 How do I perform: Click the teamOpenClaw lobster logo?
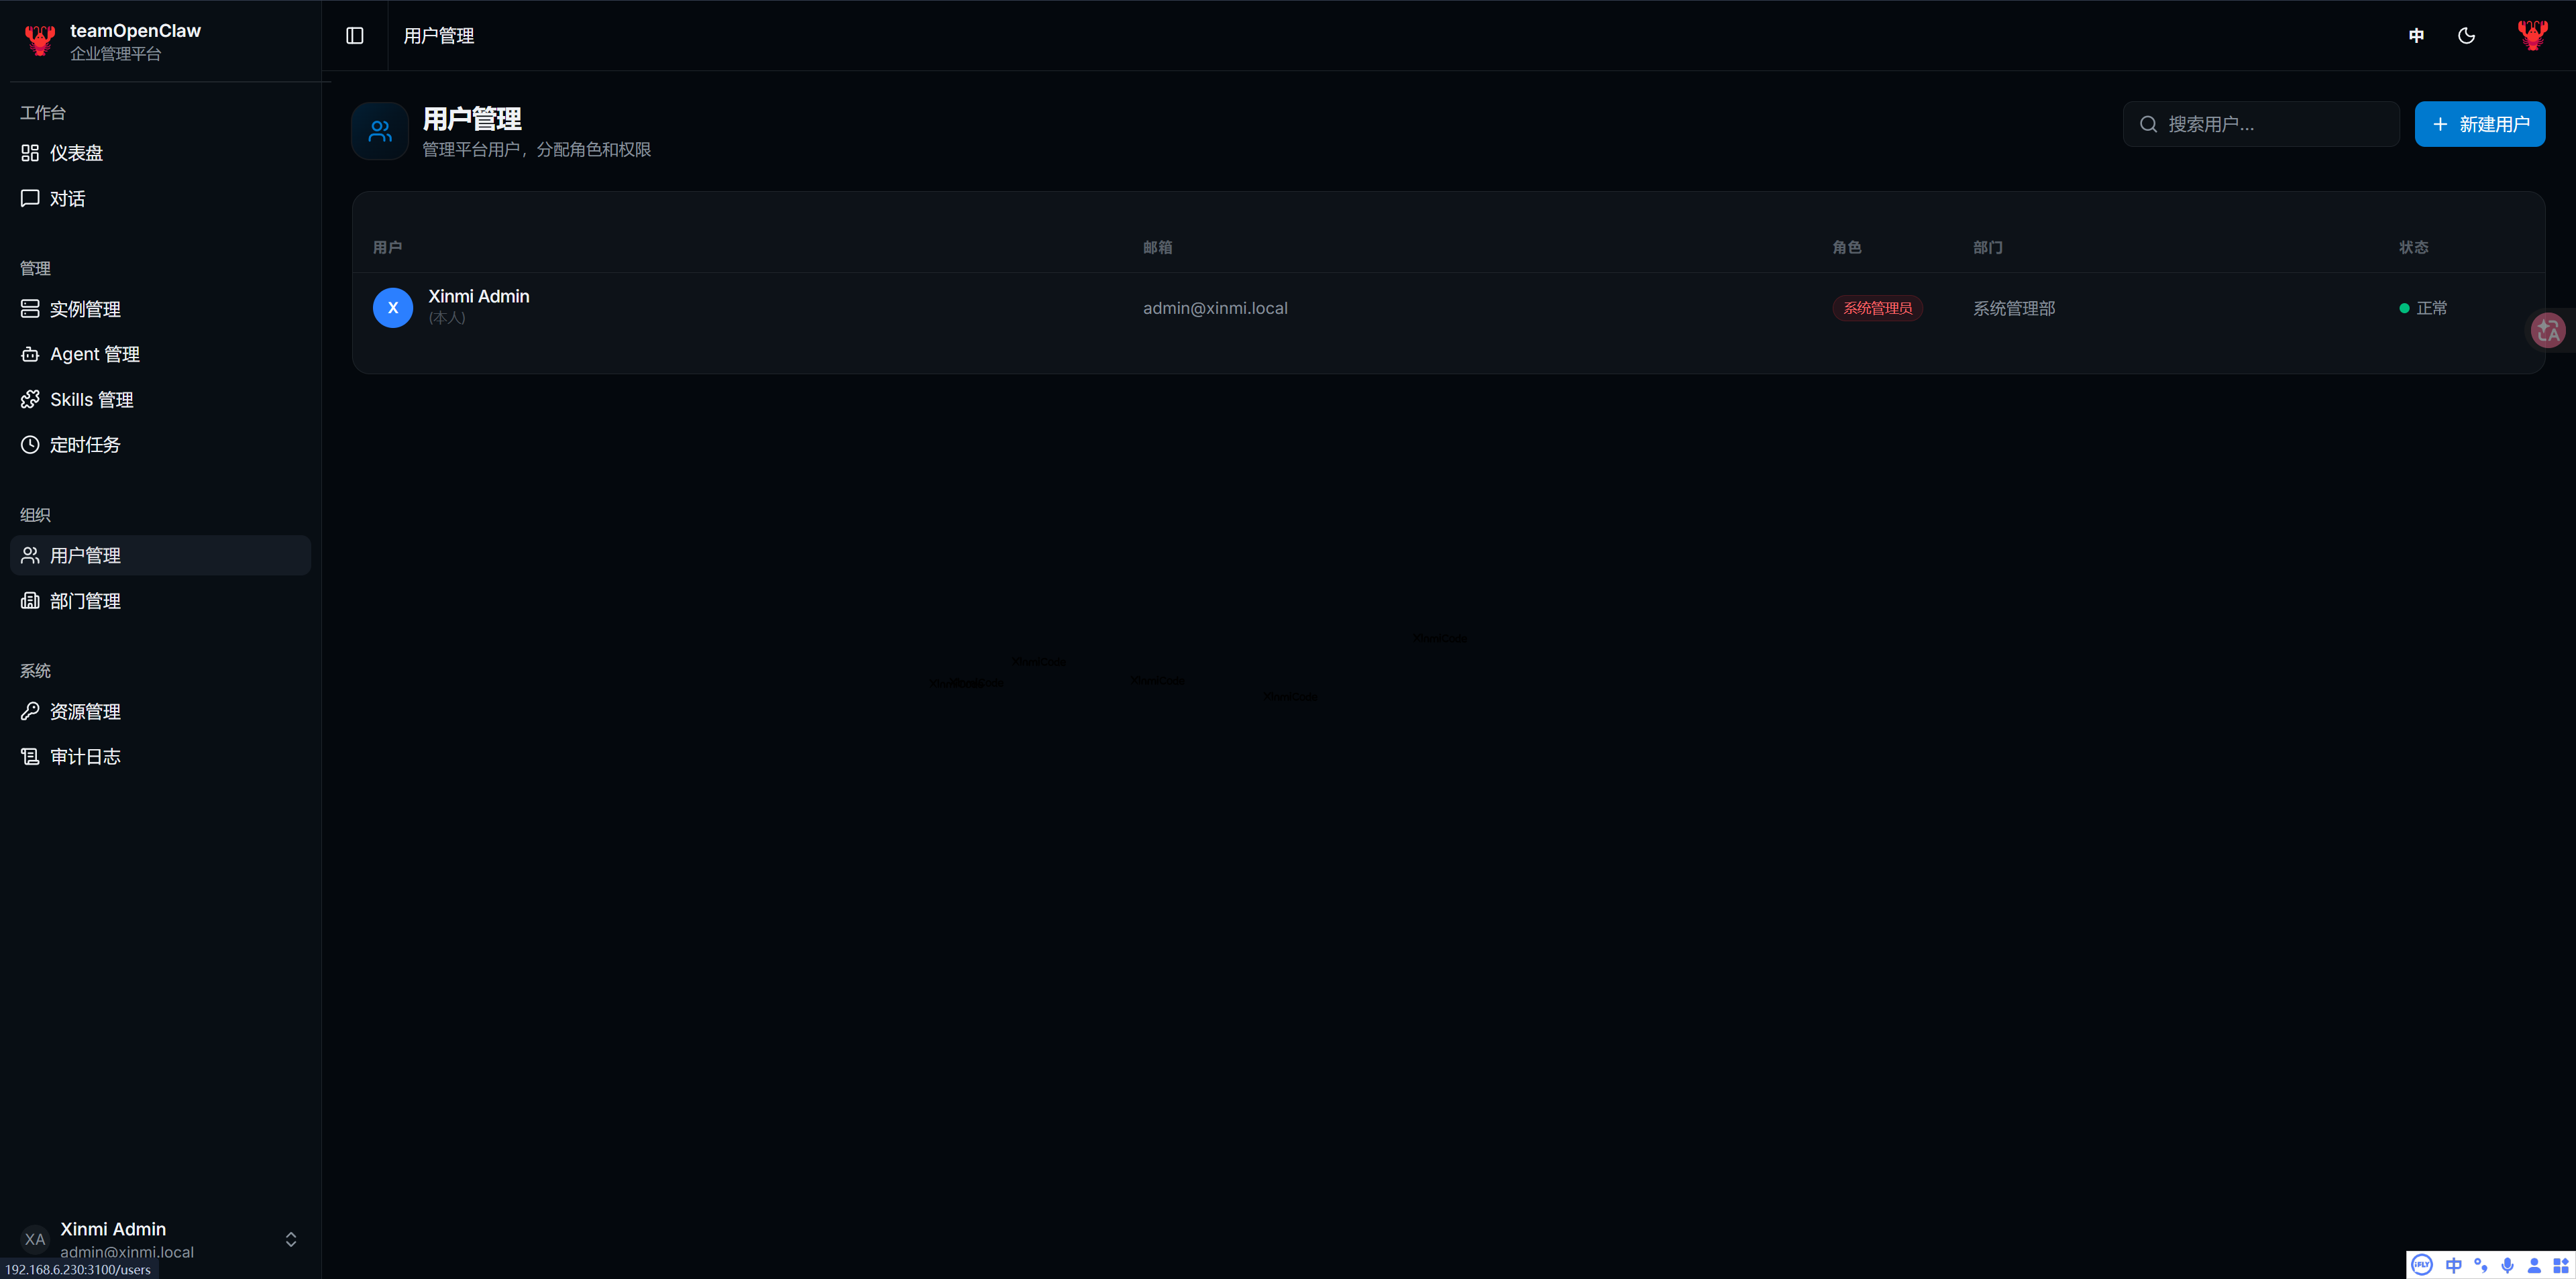pyautogui.click(x=40, y=40)
